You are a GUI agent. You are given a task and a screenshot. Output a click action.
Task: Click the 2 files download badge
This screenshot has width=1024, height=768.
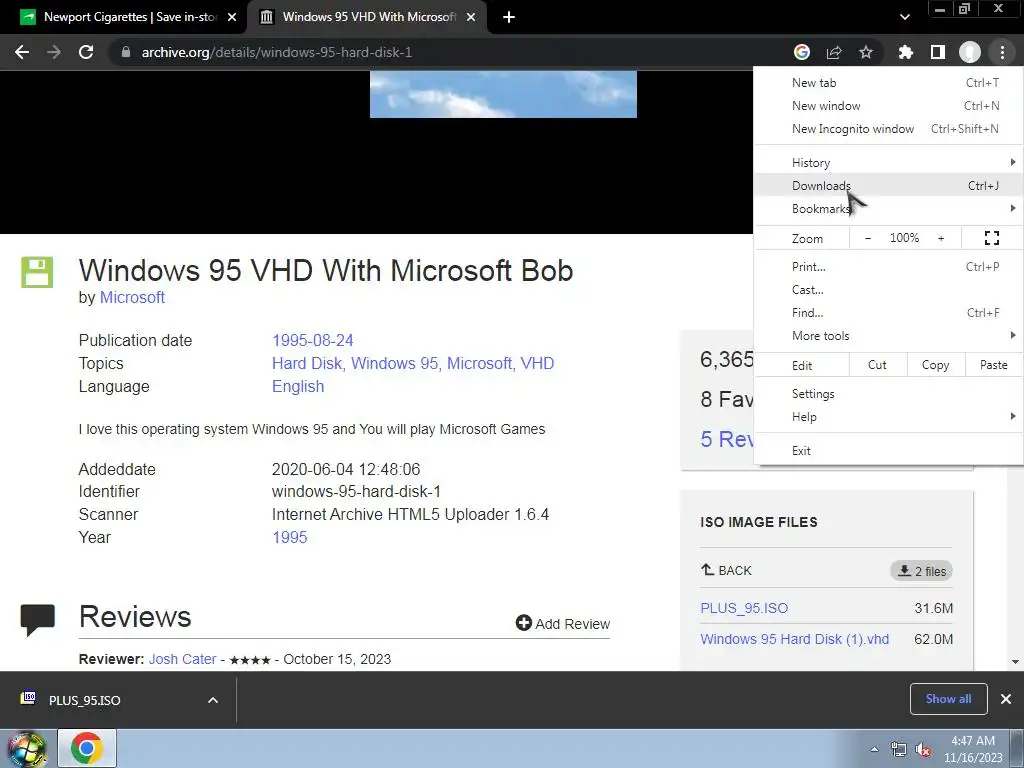click(921, 571)
